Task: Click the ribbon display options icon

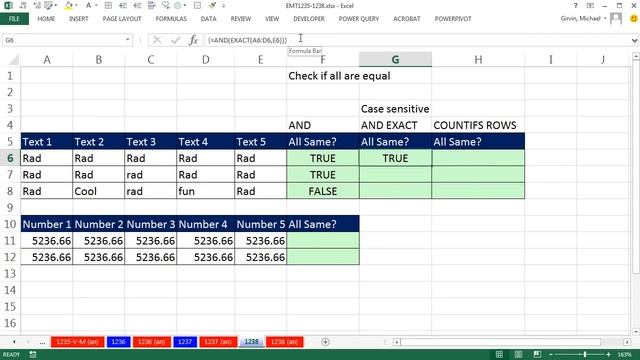Action: 590,5
